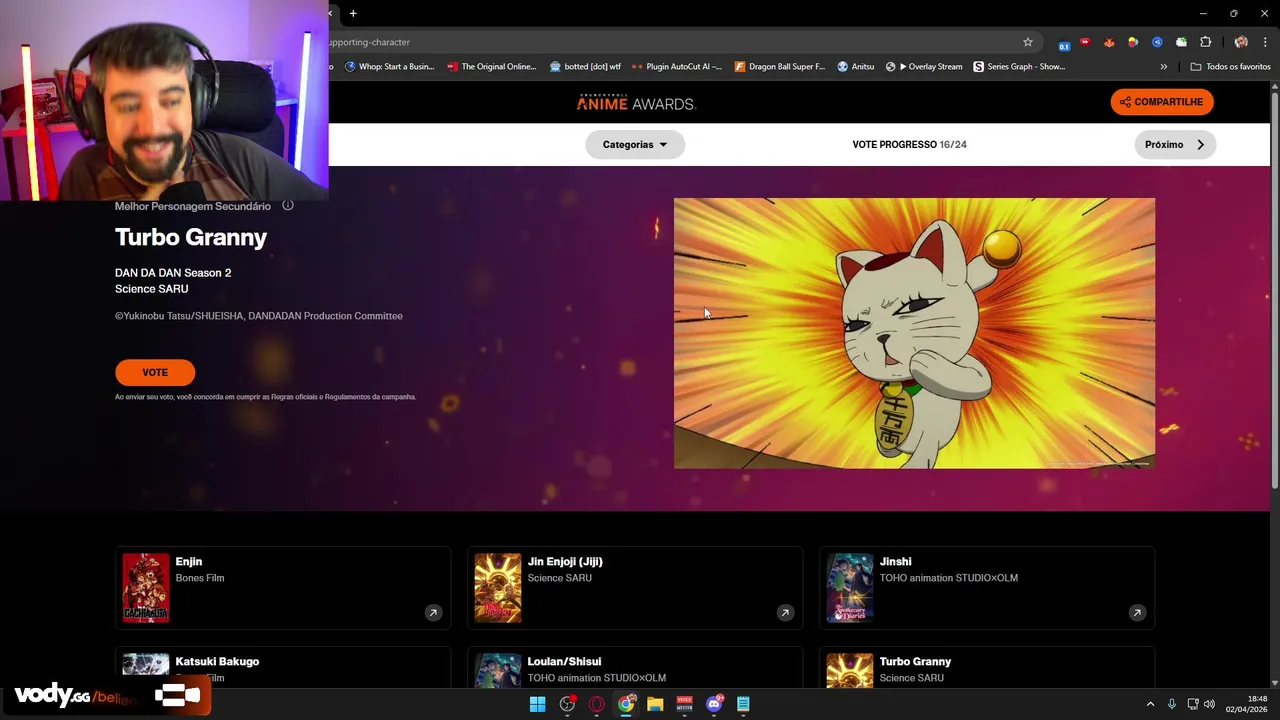Open File Explorer from the taskbar
The image size is (1280, 720).
655,704
